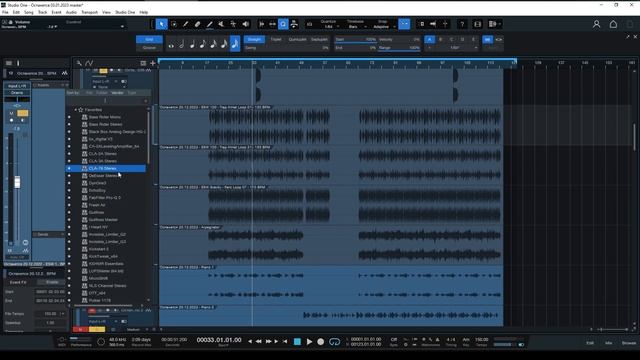
Task: Select the Arrow tool in the toolbar
Action: click(x=162, y=24)
